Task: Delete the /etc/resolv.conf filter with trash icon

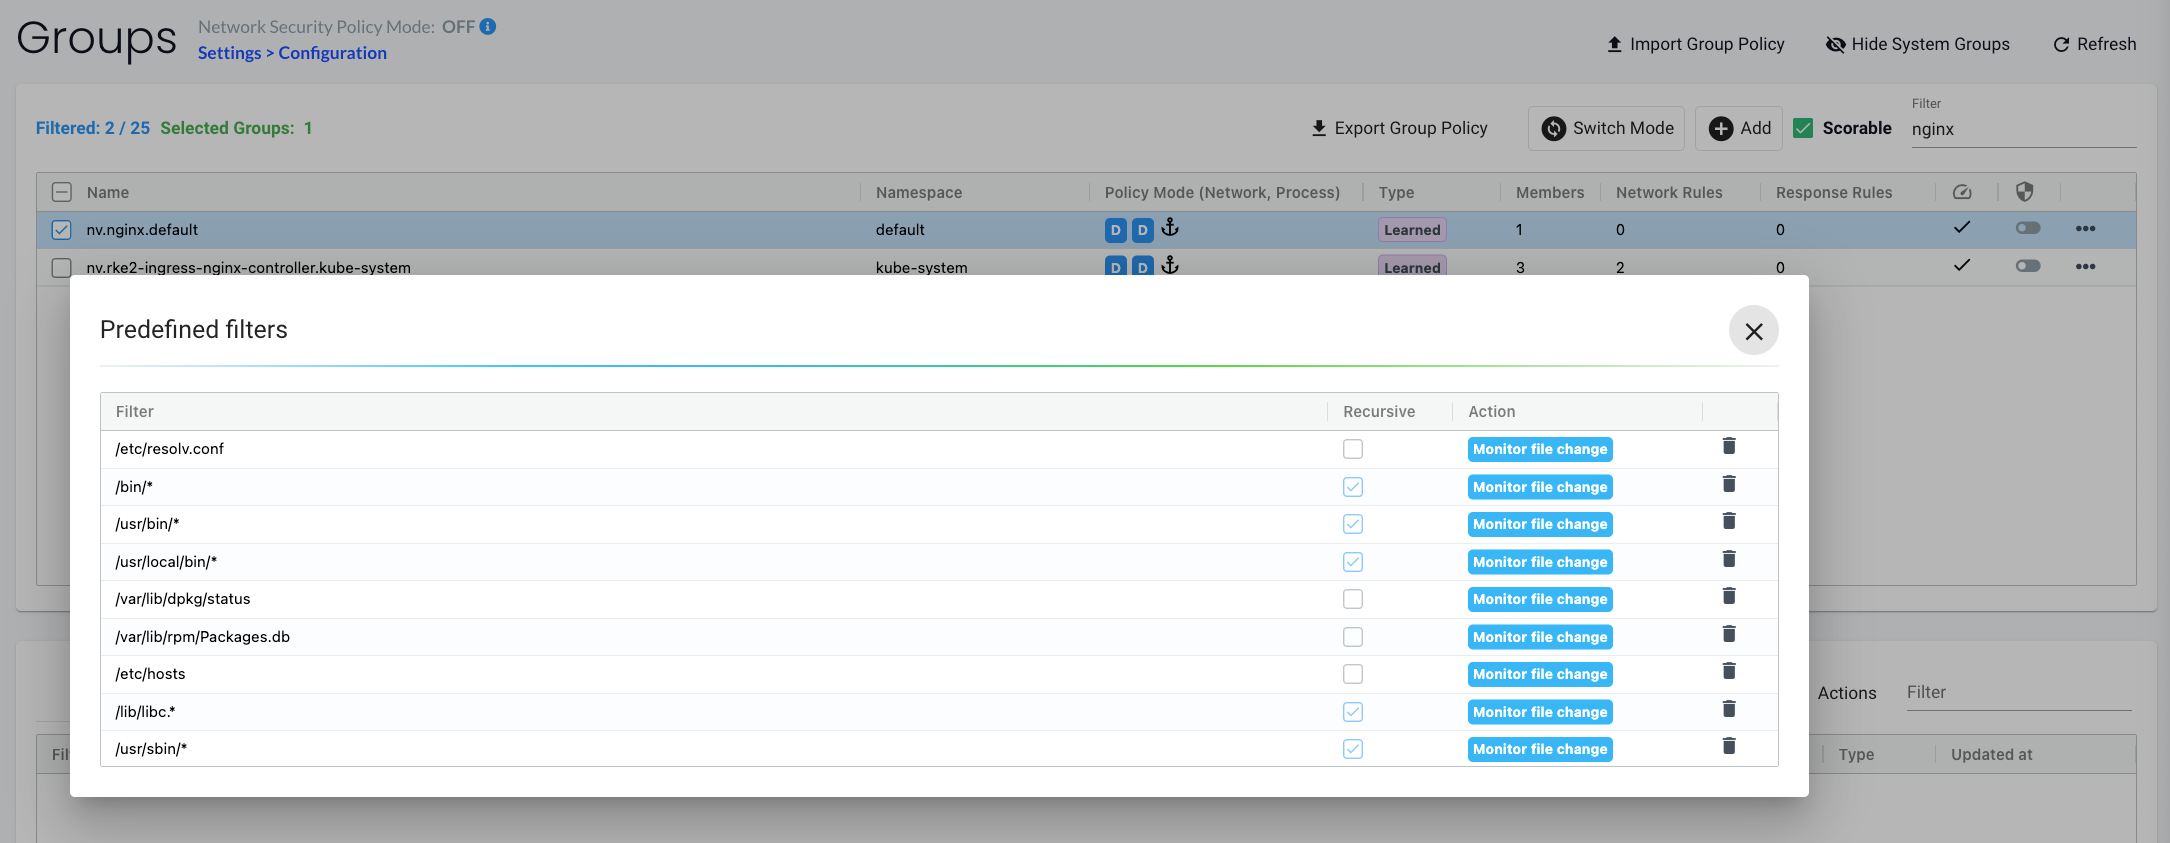Action: tap(1728, 446)
